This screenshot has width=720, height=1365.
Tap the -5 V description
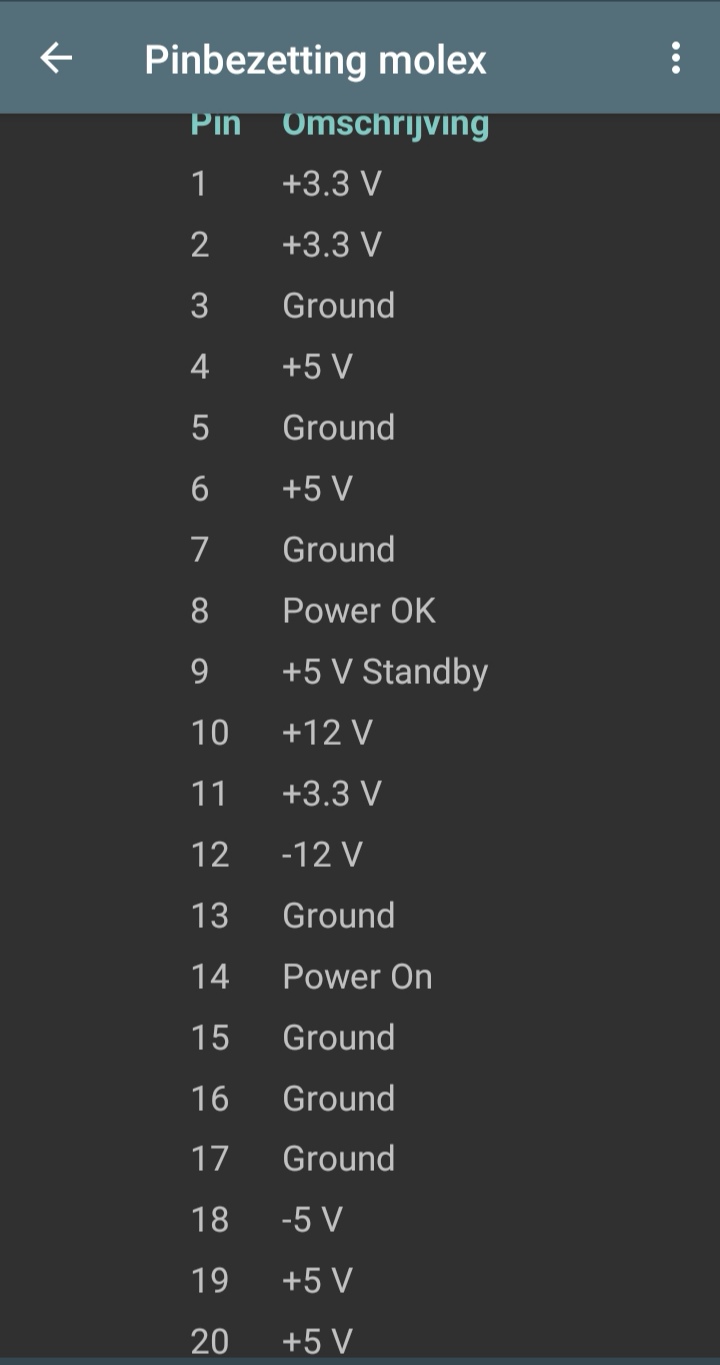(312, 1220)
